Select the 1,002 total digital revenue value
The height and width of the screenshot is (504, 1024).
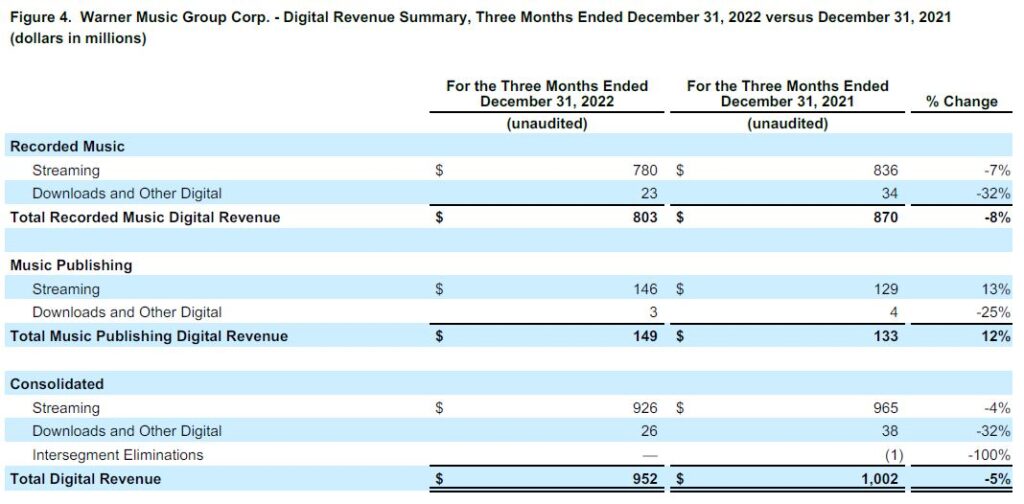tap(878, 479)
